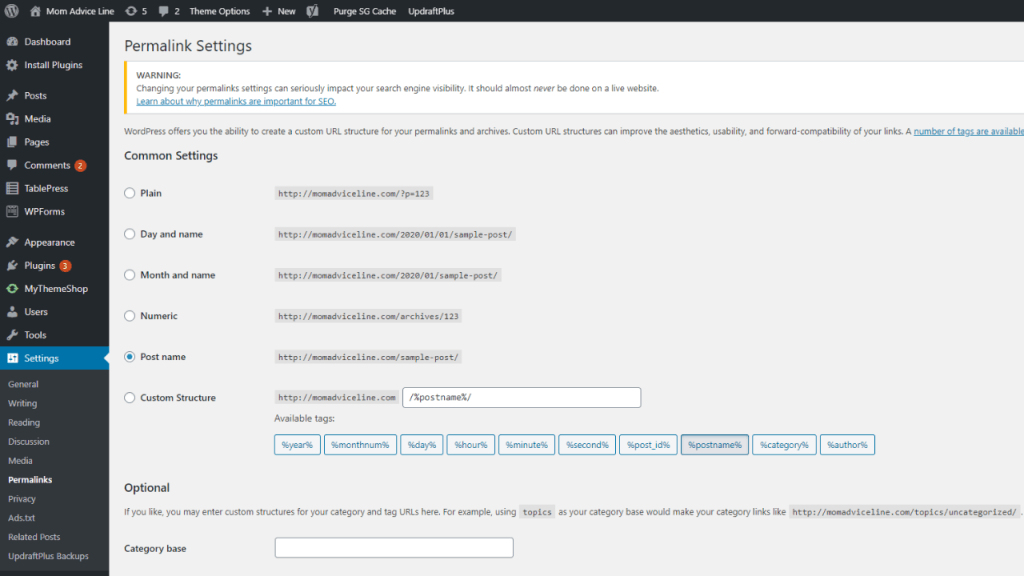Select the Day and name radio button

129,234
